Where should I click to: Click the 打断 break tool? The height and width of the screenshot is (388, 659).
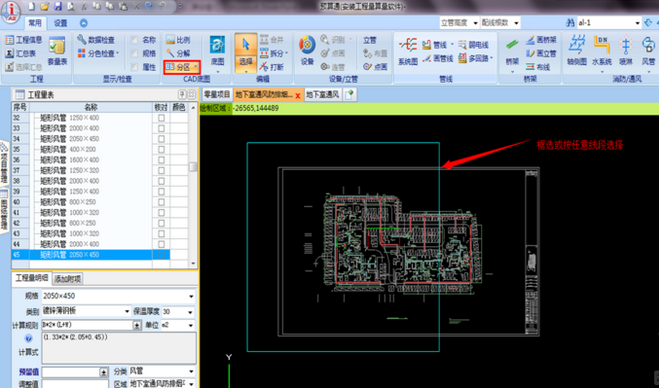coord(272,67)
